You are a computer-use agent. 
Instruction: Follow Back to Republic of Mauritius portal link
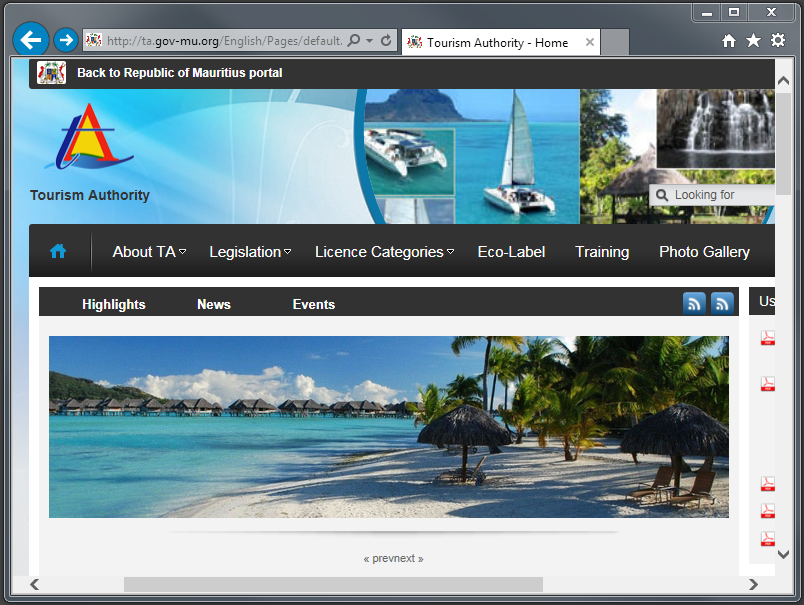tap(179, 73)
